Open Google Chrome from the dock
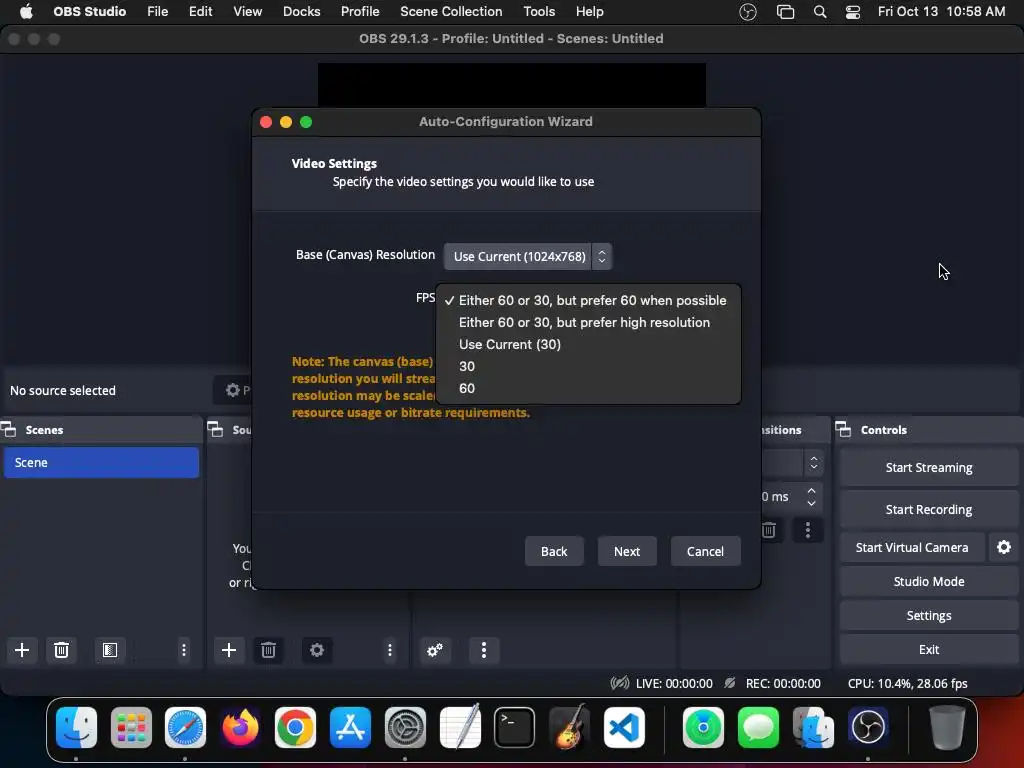This screenshot has width=1024, height=768. click(295, 727)
